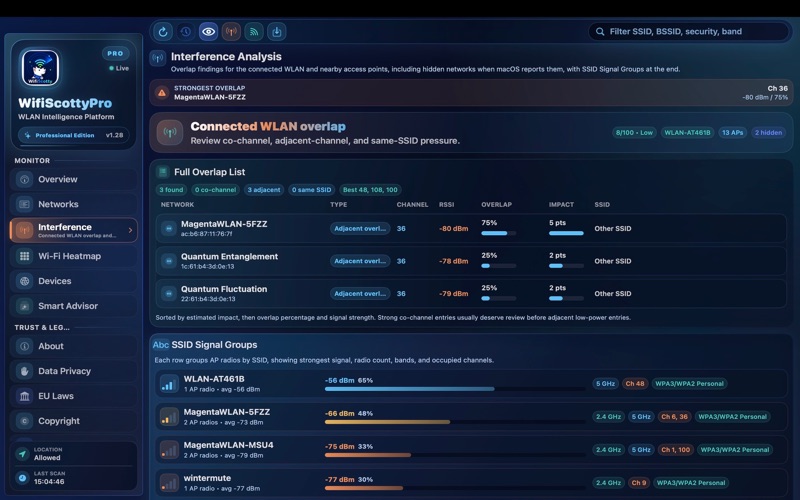This screenshot has width=800, height=500.
Task: Toggle the eye visibility button in toolbar
Action: 208,32
